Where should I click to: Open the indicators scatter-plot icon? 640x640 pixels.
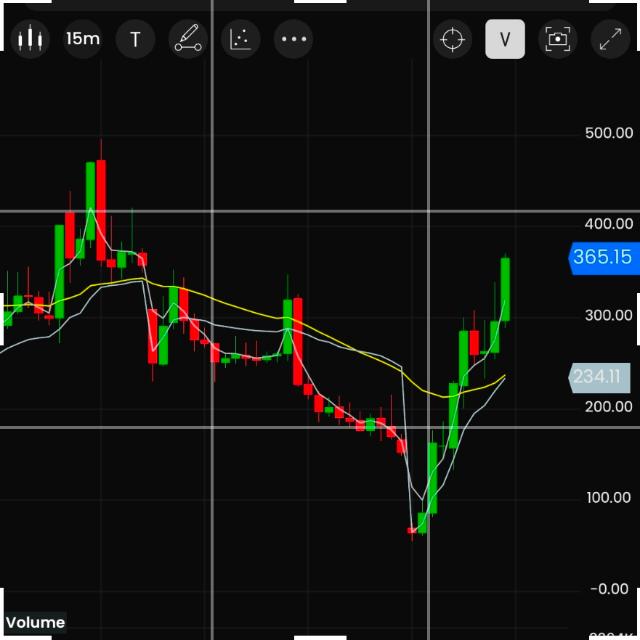240,40
